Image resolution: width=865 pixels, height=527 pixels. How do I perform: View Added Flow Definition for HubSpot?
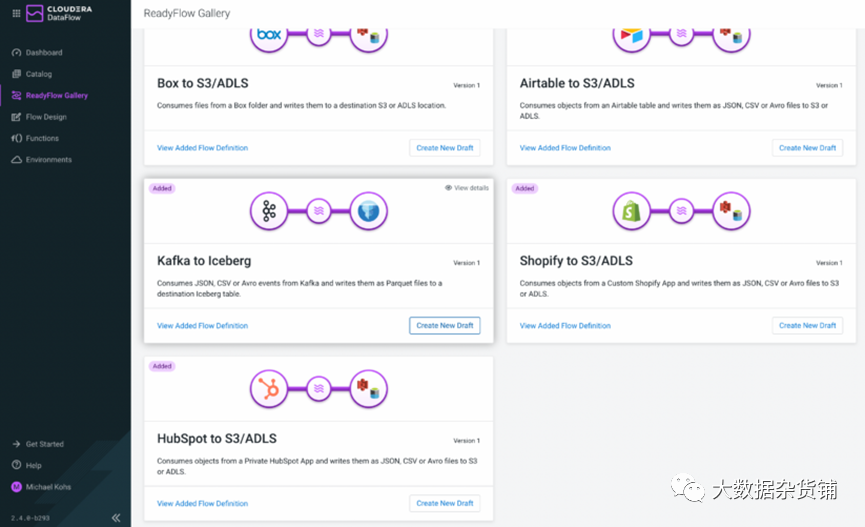pos(202,504)
